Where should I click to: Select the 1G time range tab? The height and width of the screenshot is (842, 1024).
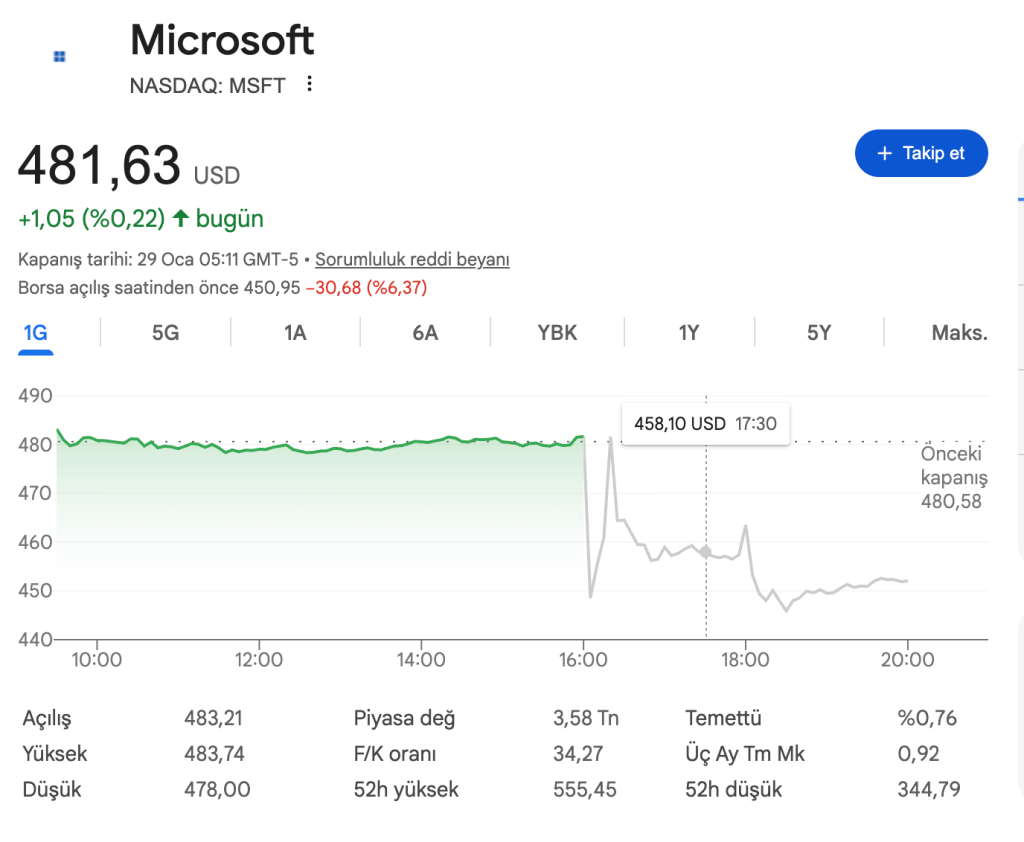(36, 333)
